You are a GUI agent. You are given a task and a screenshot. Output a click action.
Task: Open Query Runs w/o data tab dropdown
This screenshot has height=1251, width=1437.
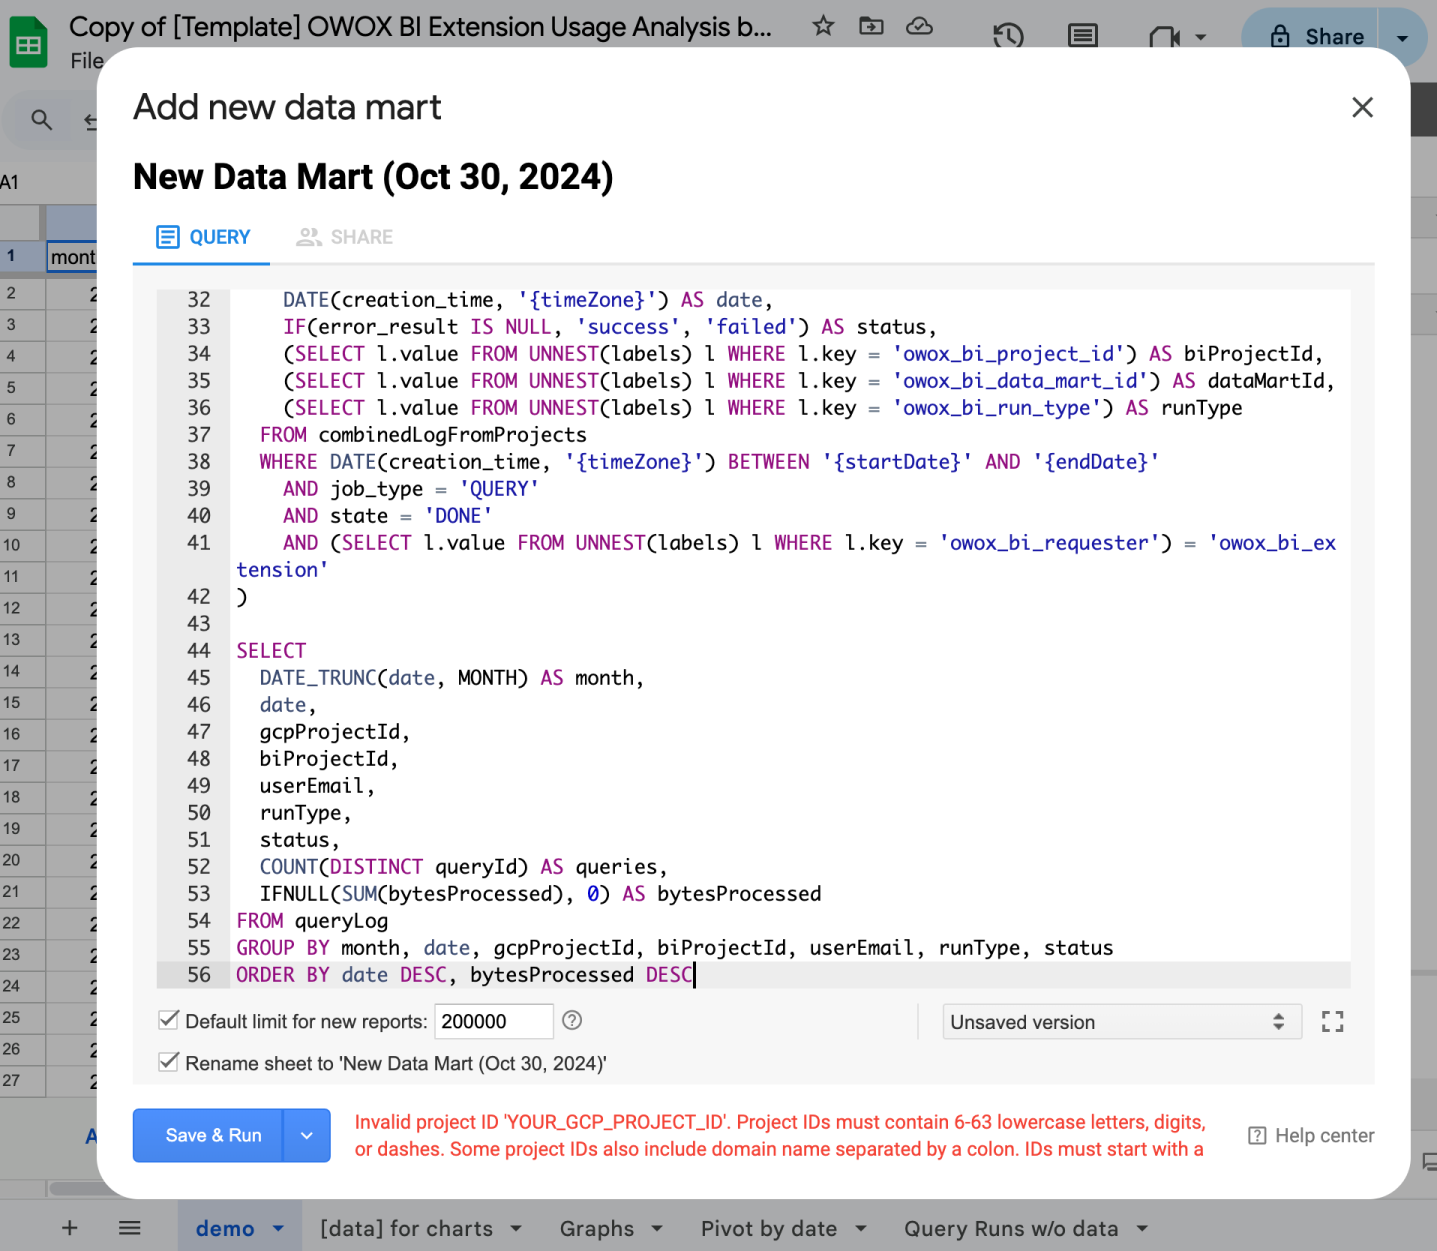pyautogui.click(x=1142, y=1228)
